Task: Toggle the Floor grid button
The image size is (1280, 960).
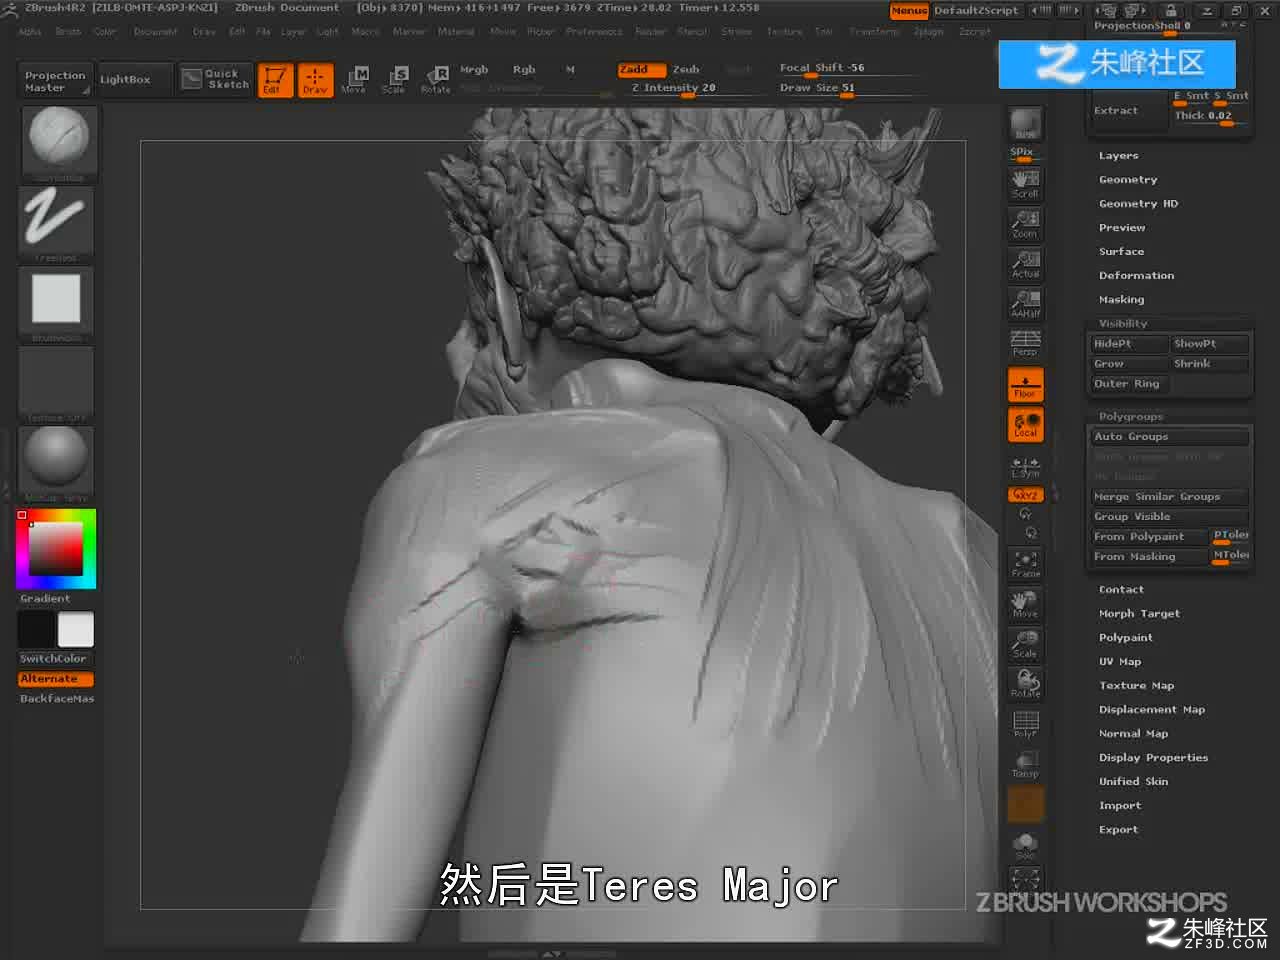Action: pos(1025,384)
